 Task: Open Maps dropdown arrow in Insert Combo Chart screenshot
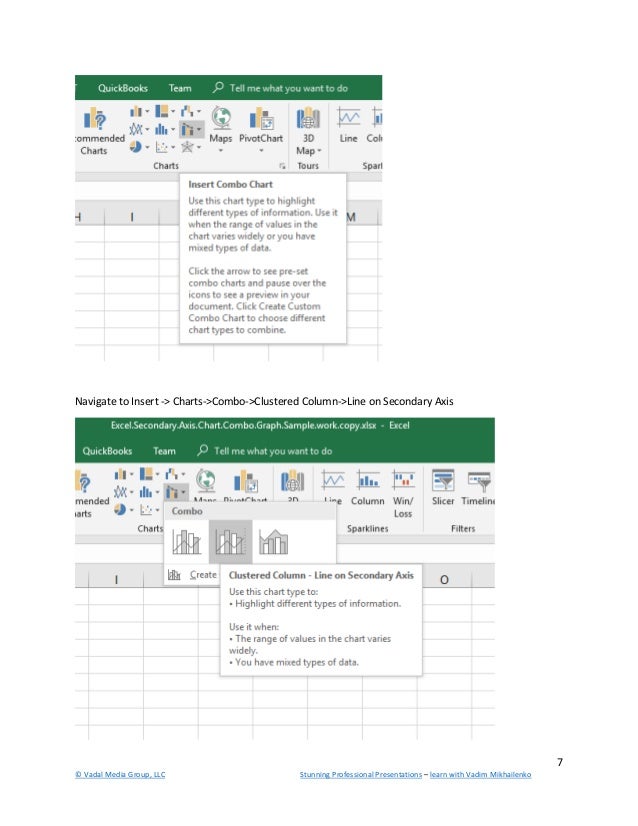[x=221, y=151]
